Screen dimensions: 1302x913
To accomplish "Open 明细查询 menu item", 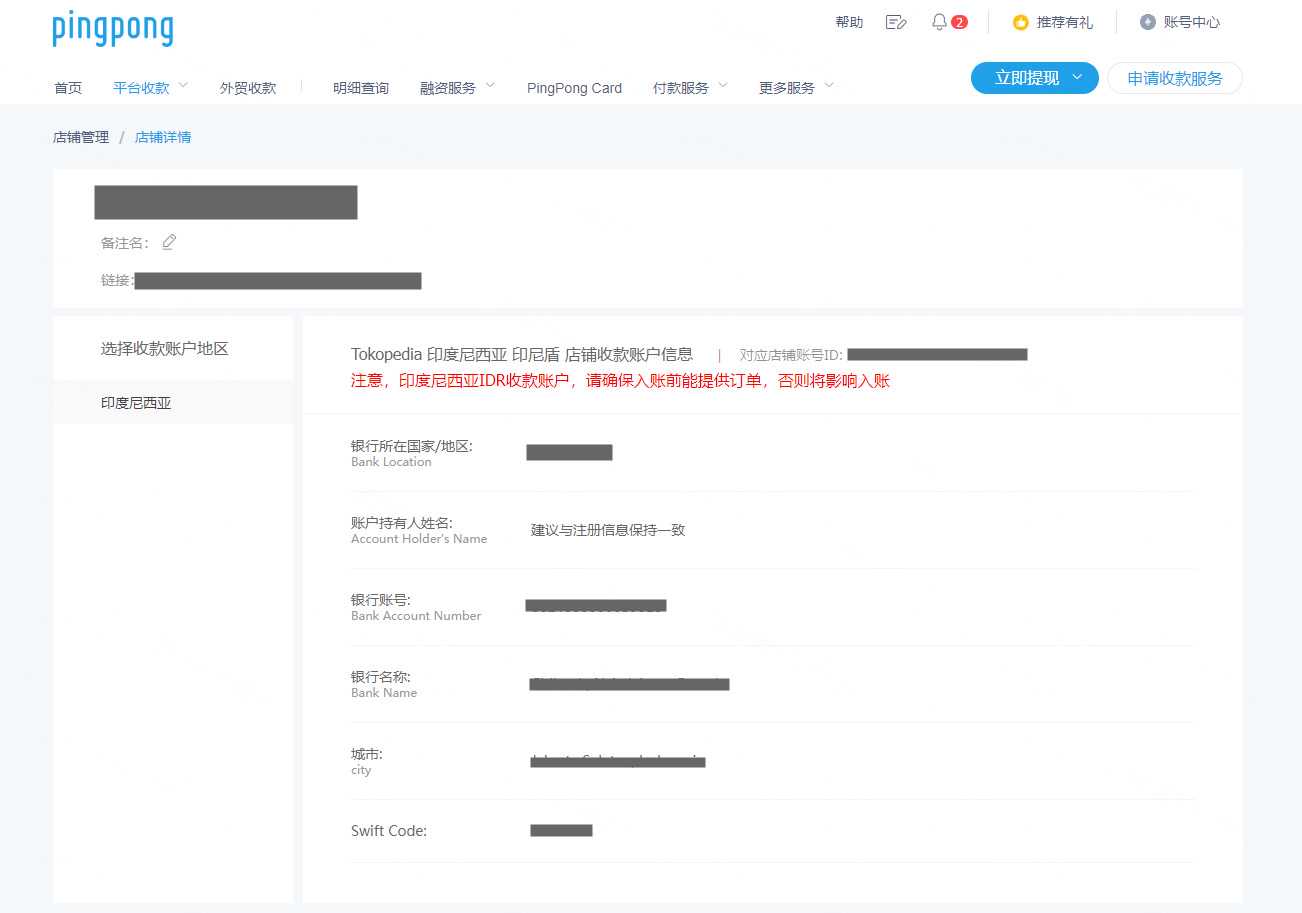I will pyautogui.click(x=361, y=88).
